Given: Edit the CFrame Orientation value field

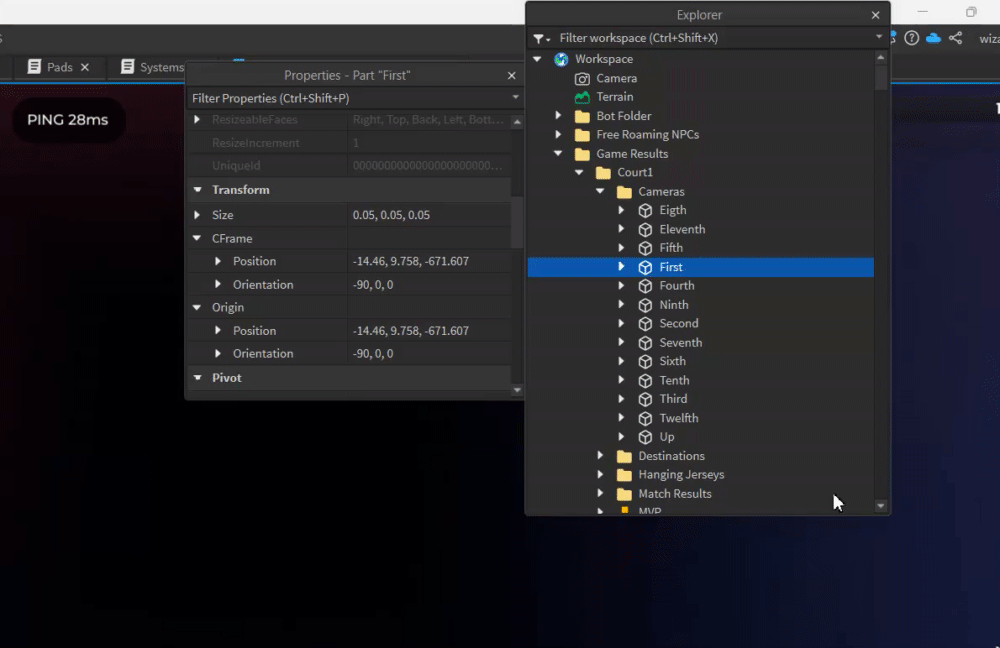Looking at the screenshot, I should click(429, 285).
